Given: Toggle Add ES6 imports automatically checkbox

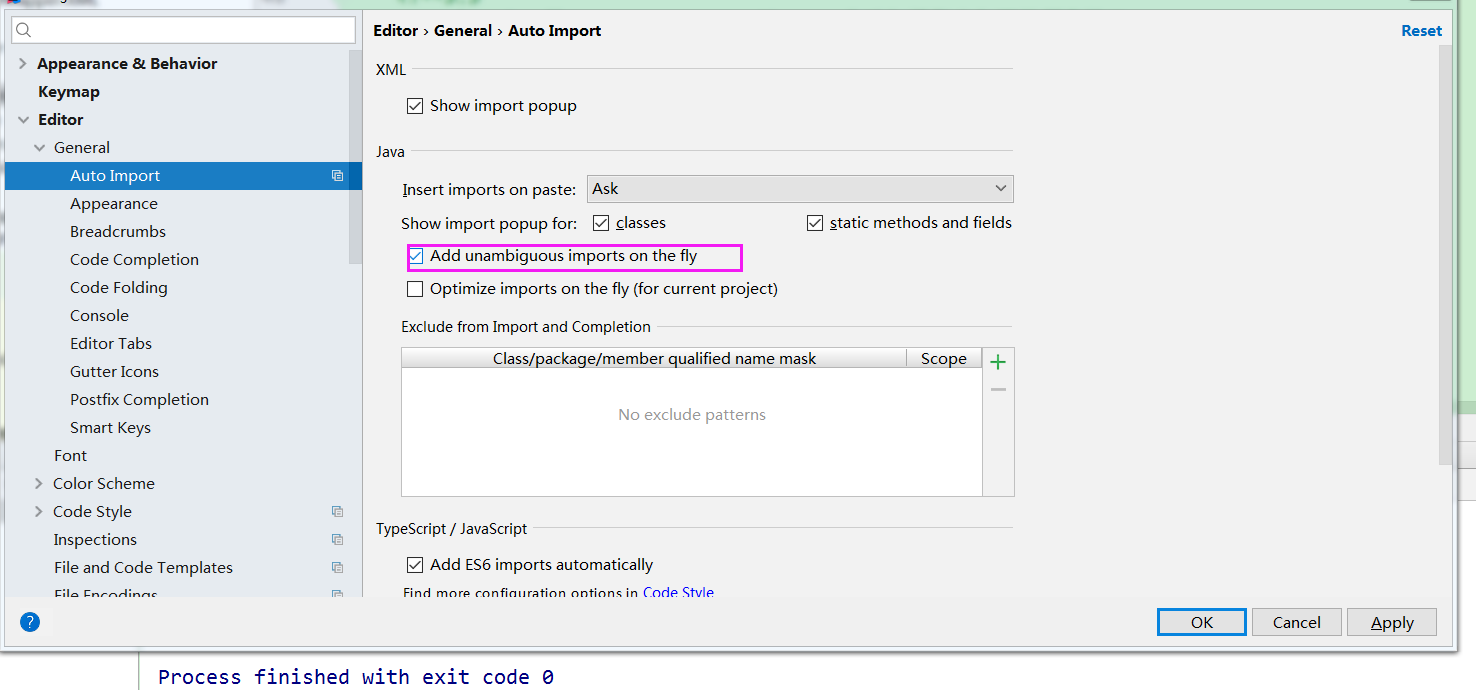Looking at the screenshot, I should coord(415,565).
